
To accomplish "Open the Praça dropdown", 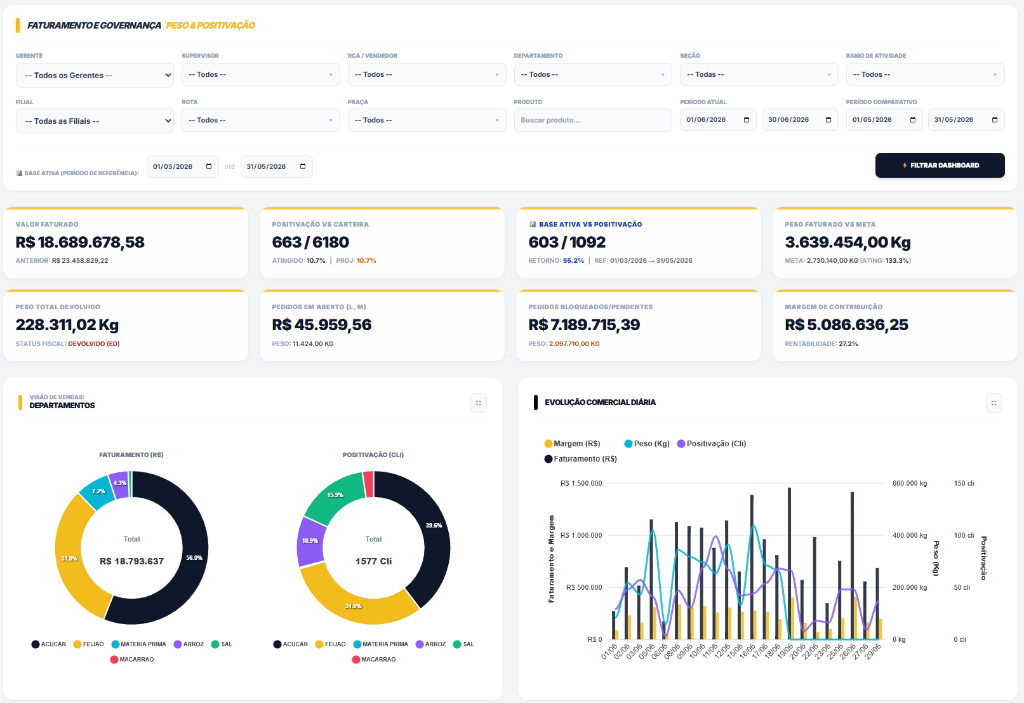I will (x=427, y=120).
